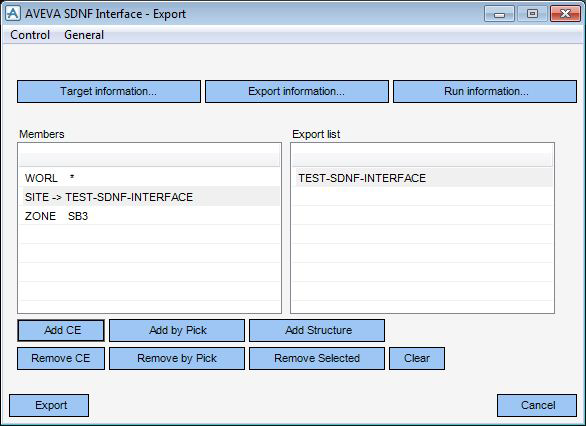Image resolution: width=586 pixels, height=426 pixels.
Task: Open Export information dialog
Action: [297, 91]
